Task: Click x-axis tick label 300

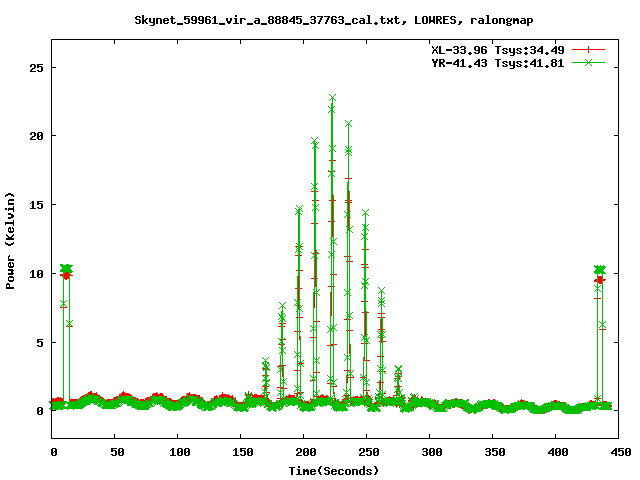Action: [x=431, y=452]
